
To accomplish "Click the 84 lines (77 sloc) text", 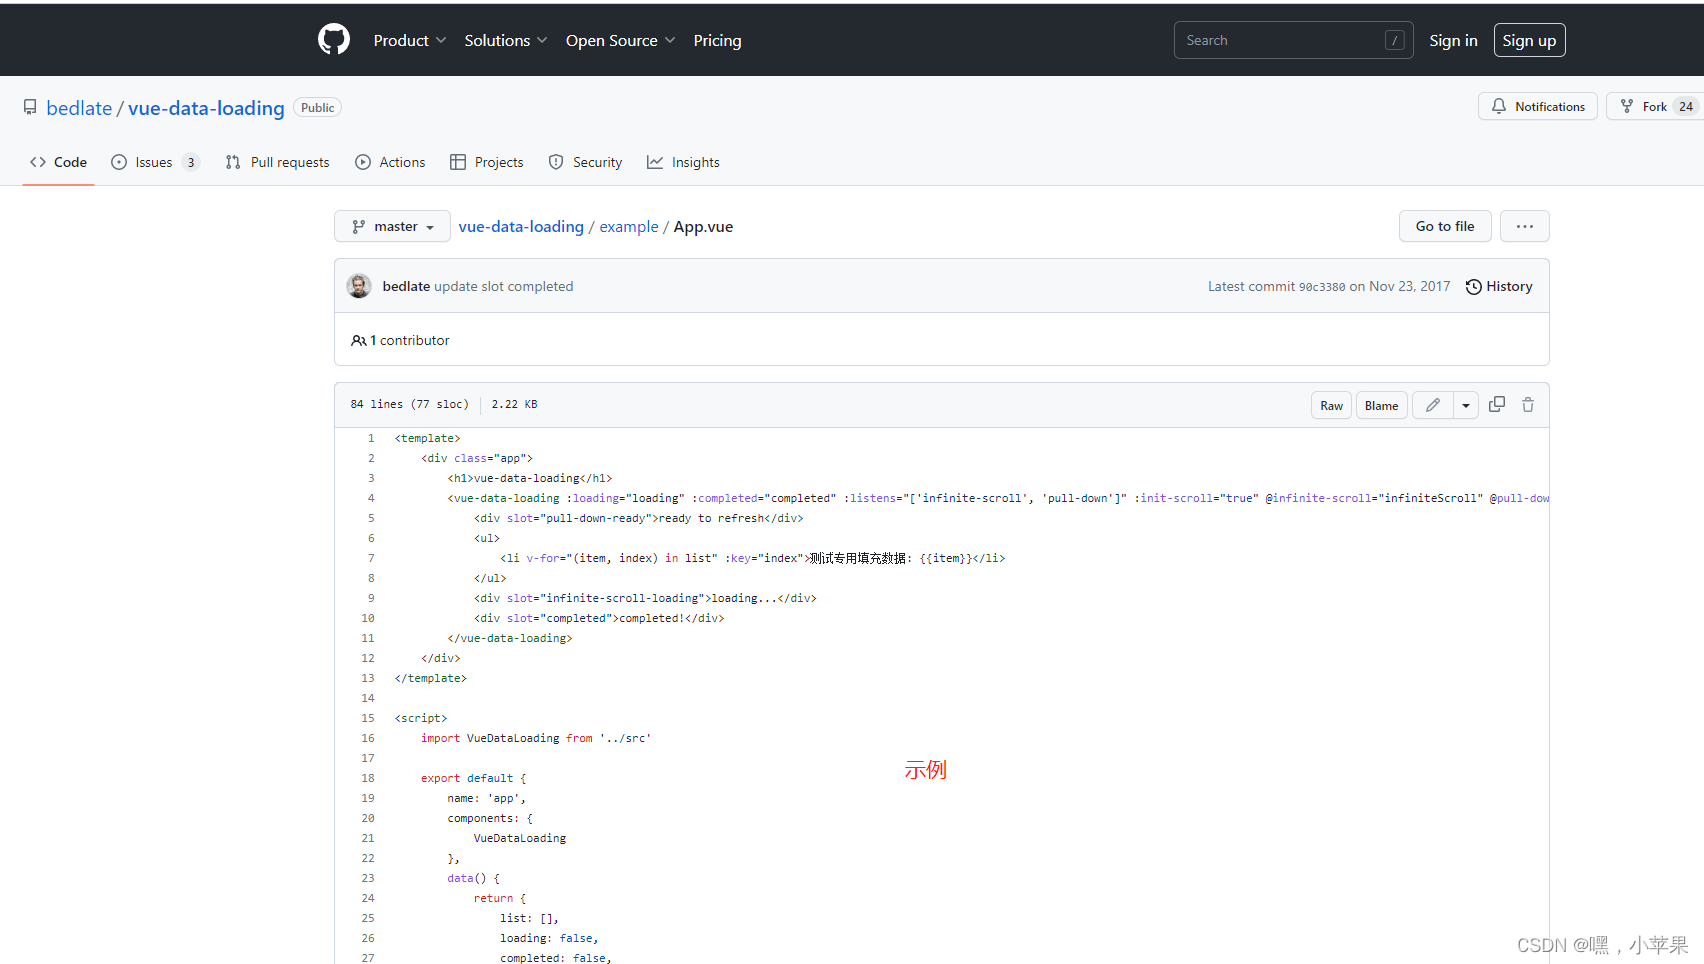I will click(409, 404).
